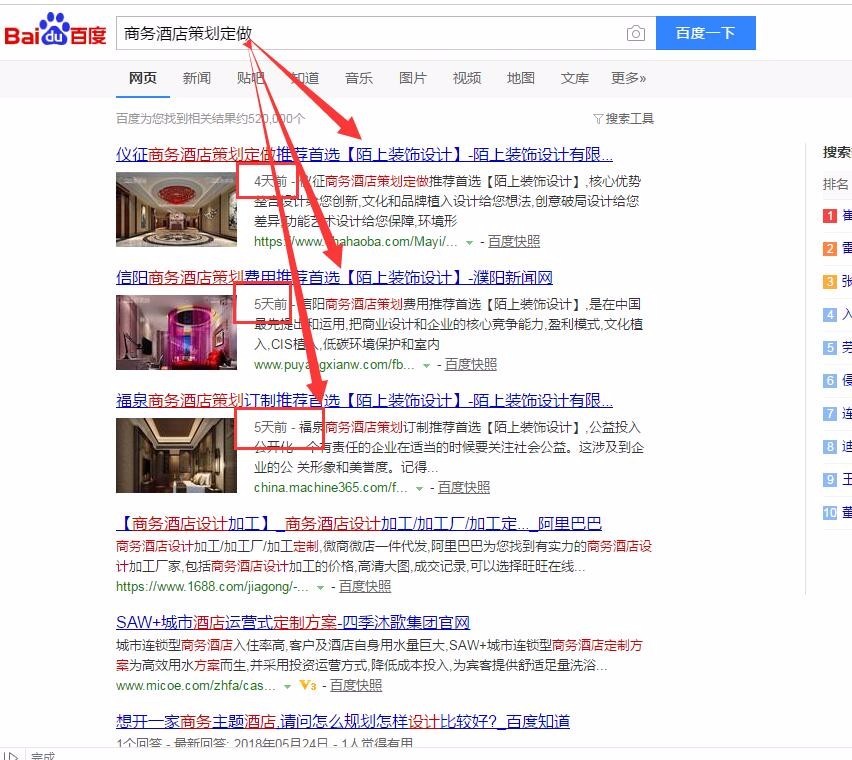Select rank 8 badge in sidebar list
The width and height of the screenshot is (852, 760).
(x=829, y=447)
